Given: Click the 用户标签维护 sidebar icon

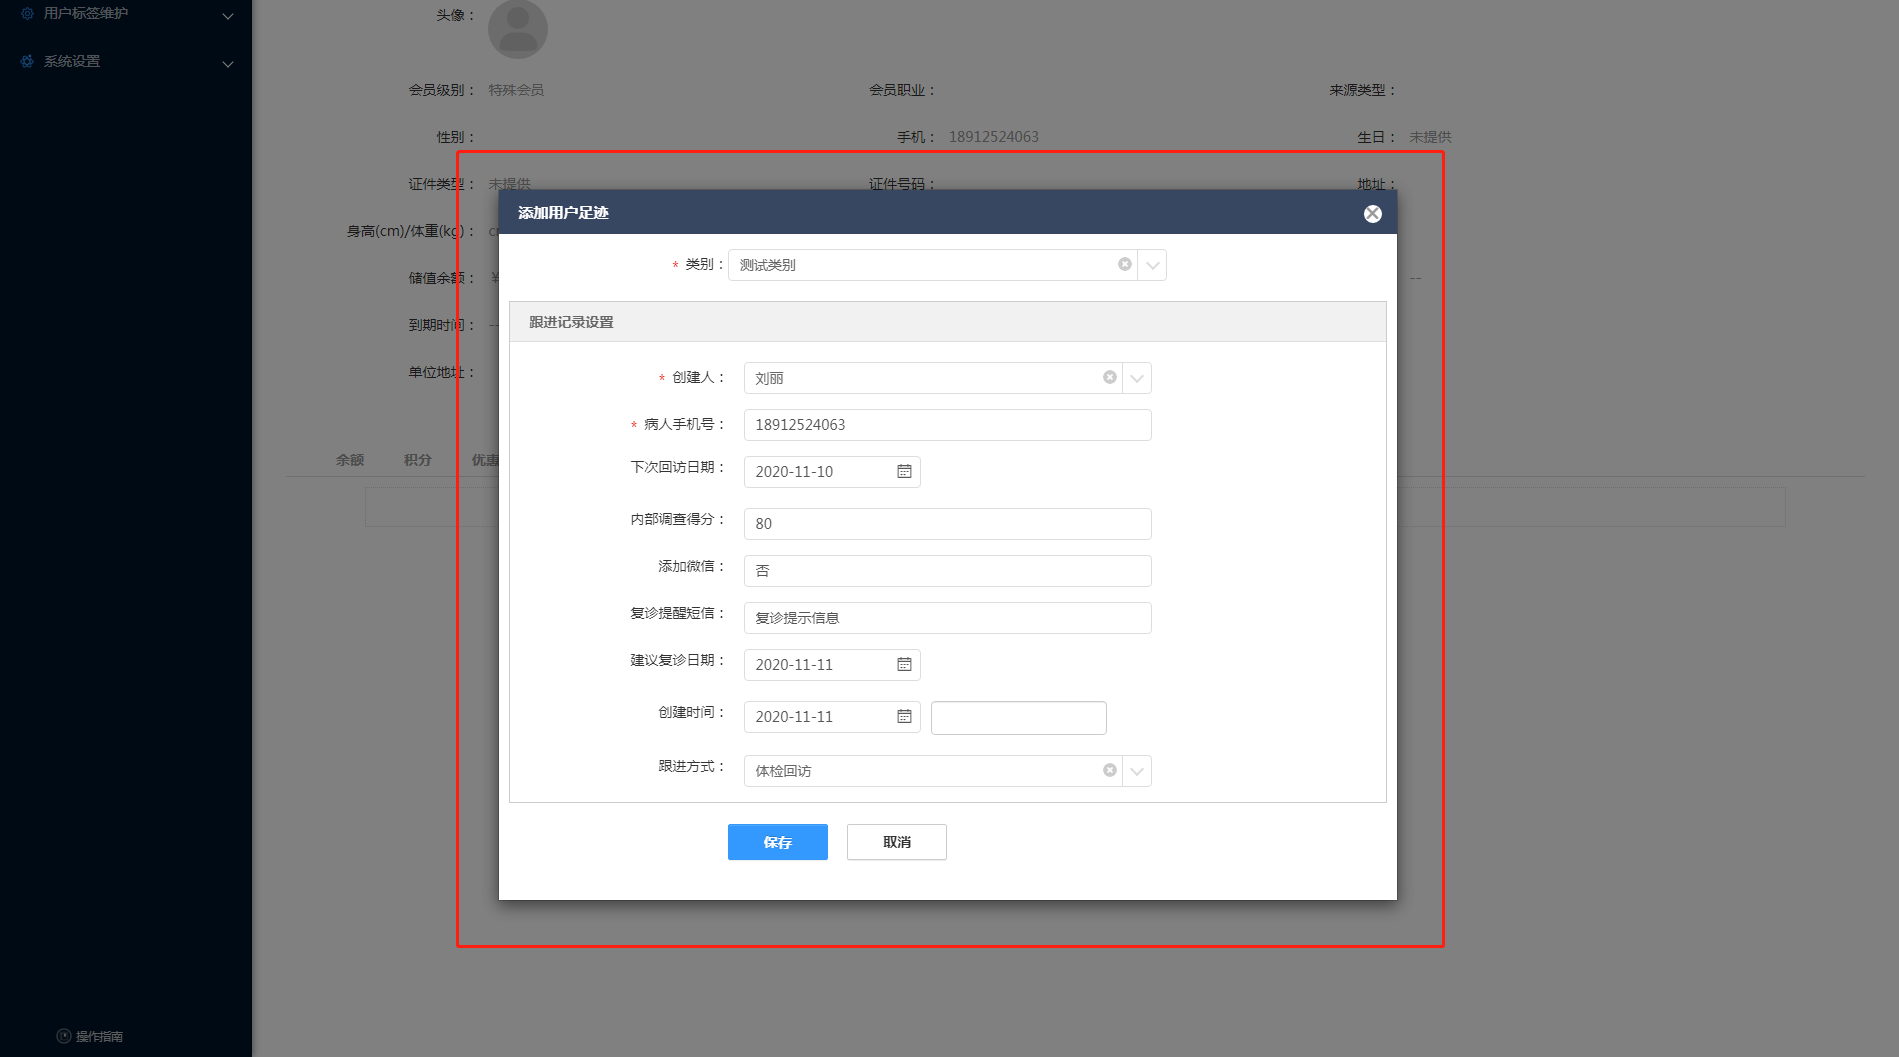Looking at the screenshot, I should pyautogui.click(x=27, y=14).
